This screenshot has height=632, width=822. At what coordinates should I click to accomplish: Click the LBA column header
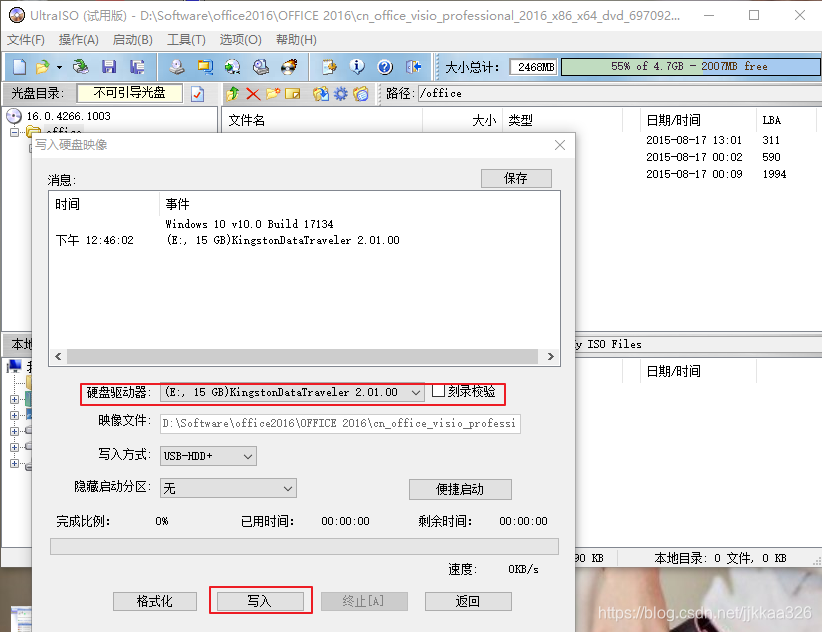(x=786, y=121)
